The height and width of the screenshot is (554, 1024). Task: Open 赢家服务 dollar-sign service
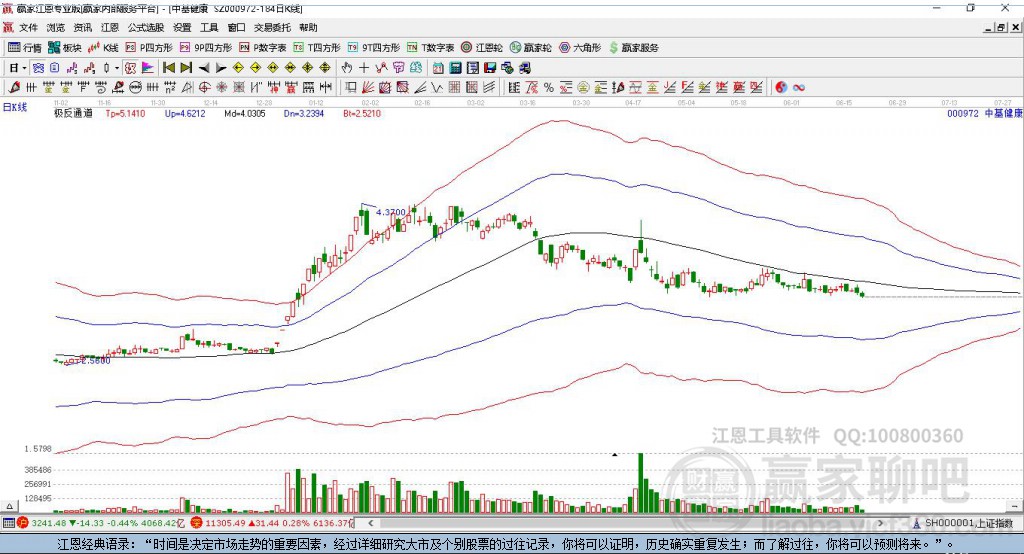[633, 48]
